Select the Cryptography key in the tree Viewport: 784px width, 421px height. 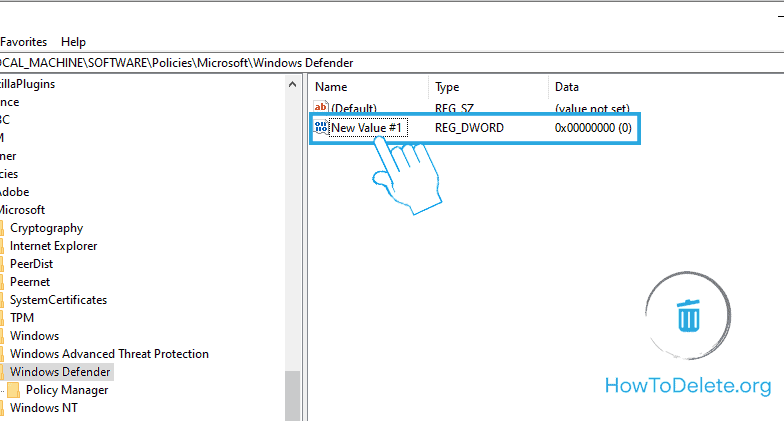click(x=46, y=228)
